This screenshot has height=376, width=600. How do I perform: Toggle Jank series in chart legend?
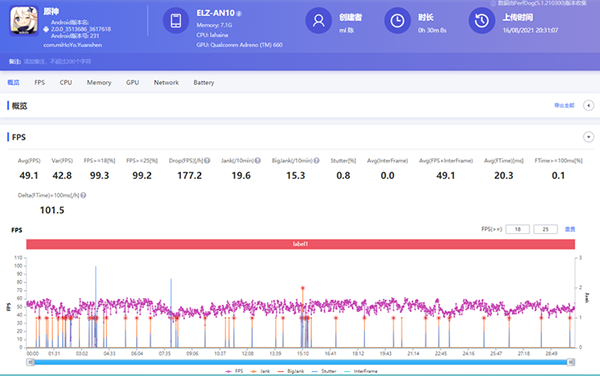click(x=260, y=371)
